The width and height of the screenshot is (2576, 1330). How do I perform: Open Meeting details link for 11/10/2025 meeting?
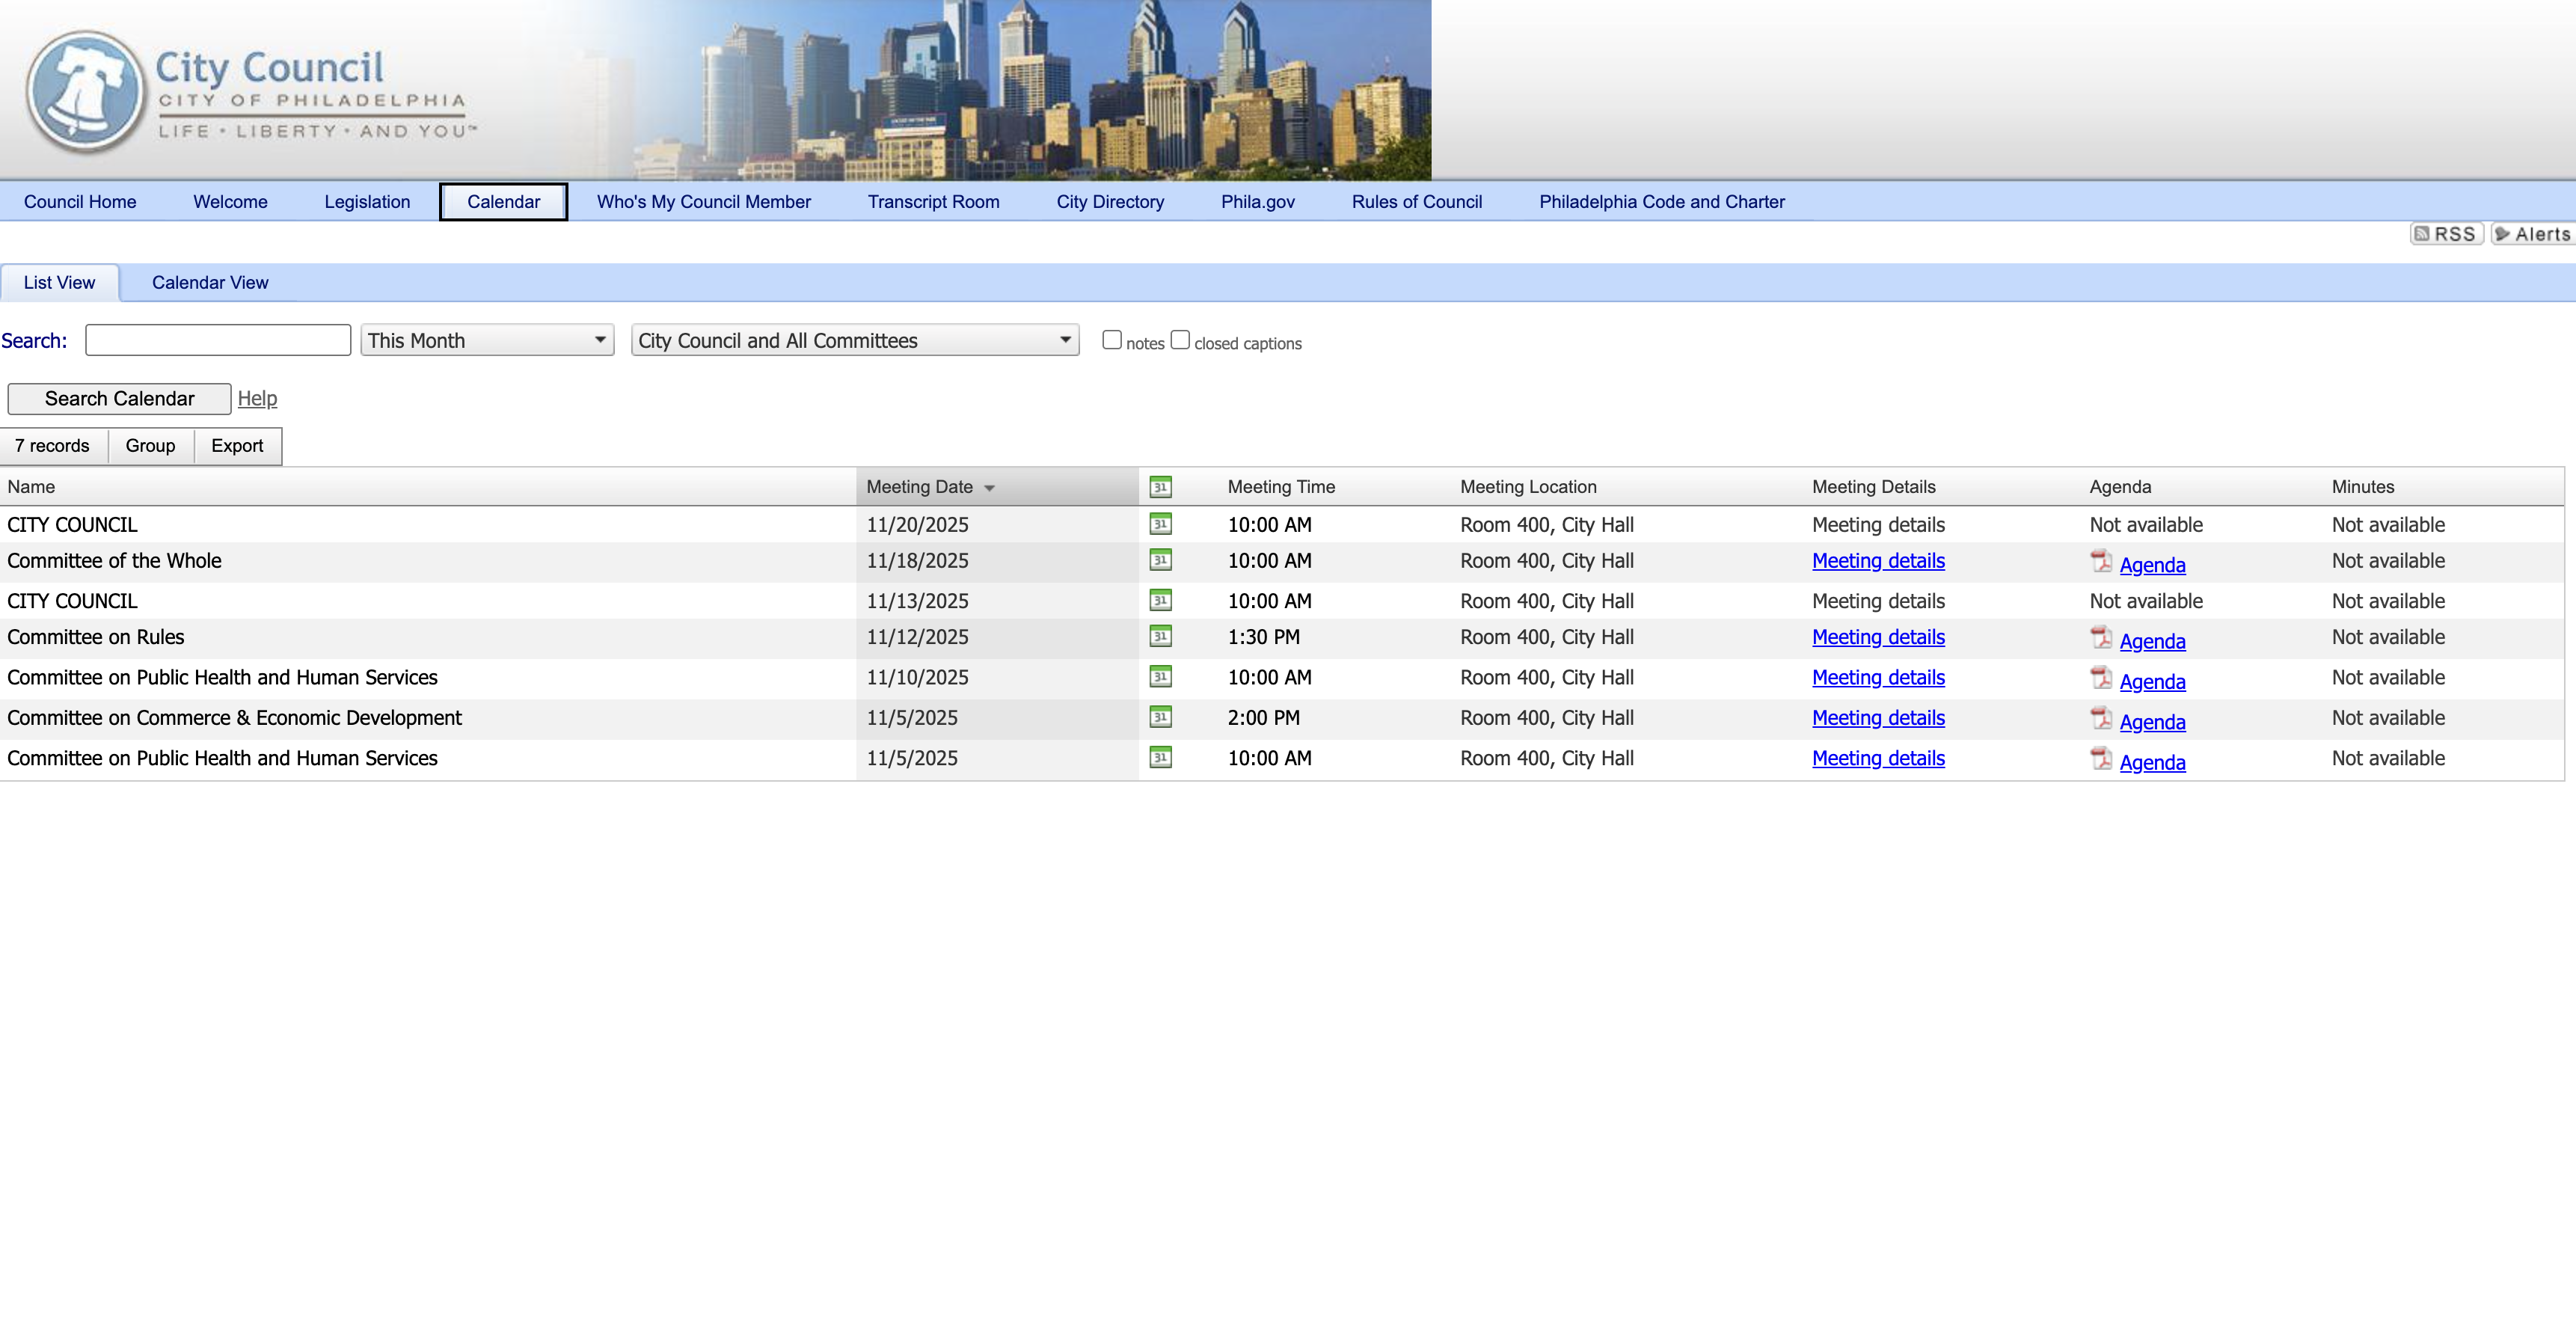point(1878,678)
